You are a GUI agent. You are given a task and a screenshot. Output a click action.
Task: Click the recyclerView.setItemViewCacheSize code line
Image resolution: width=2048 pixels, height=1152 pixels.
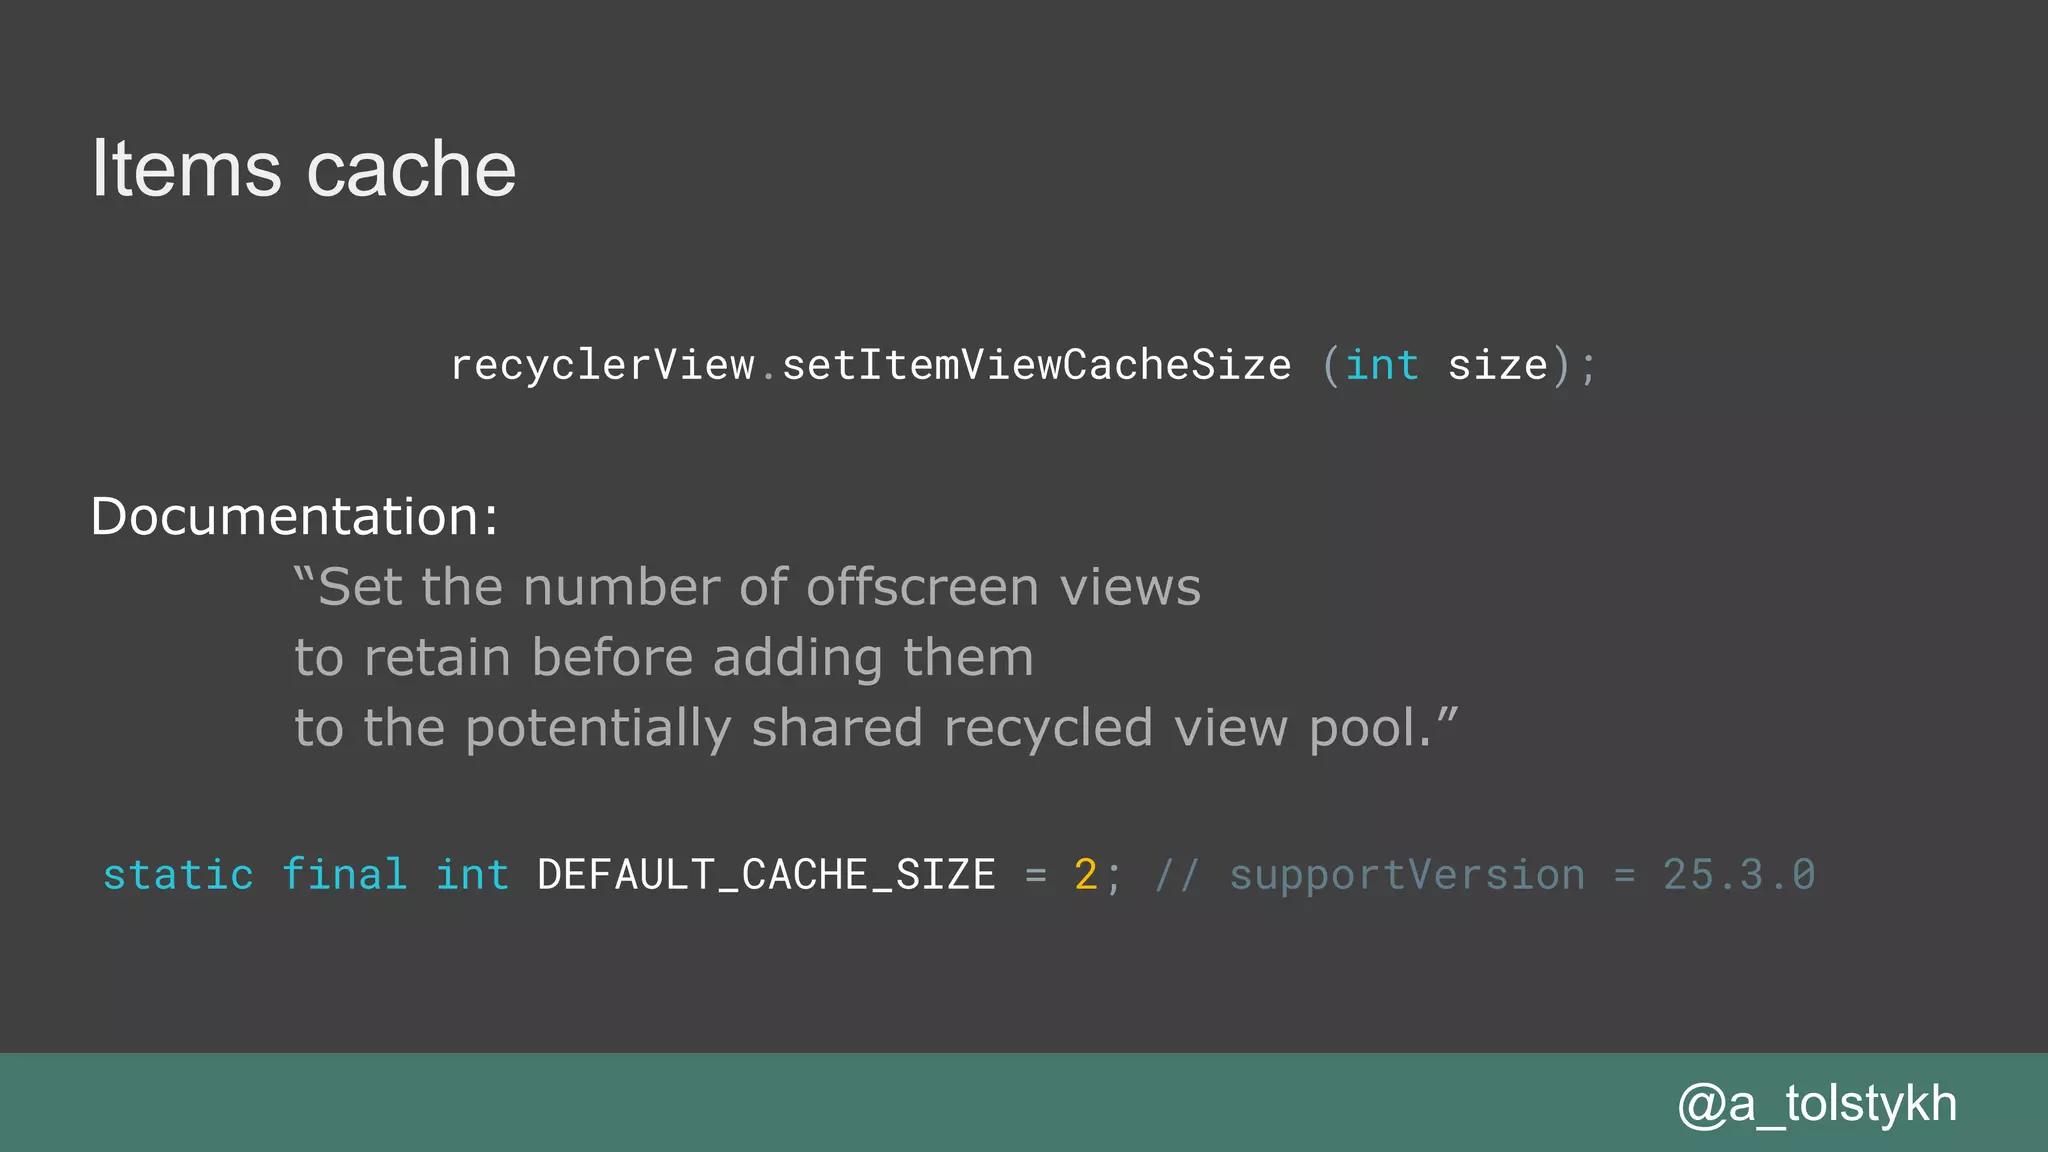[x=1023, y=365]
